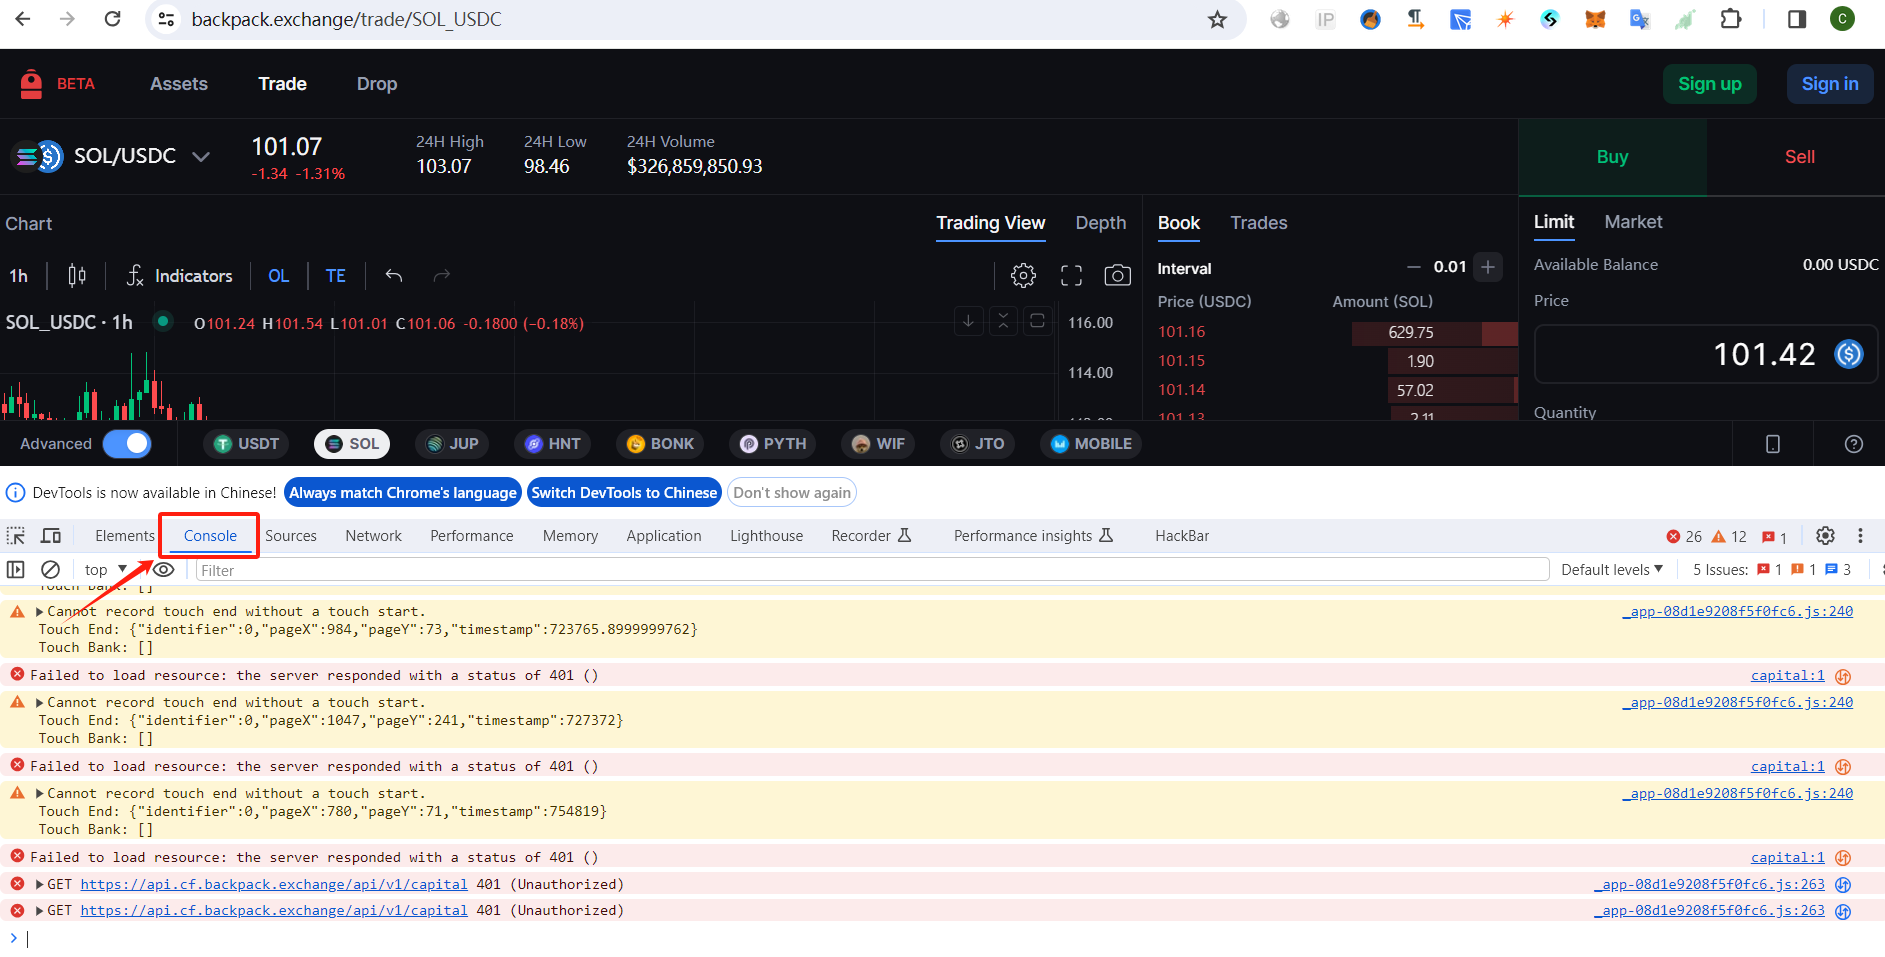
Task: Open the 1h timeframe selector
Action: coord(19,275)
